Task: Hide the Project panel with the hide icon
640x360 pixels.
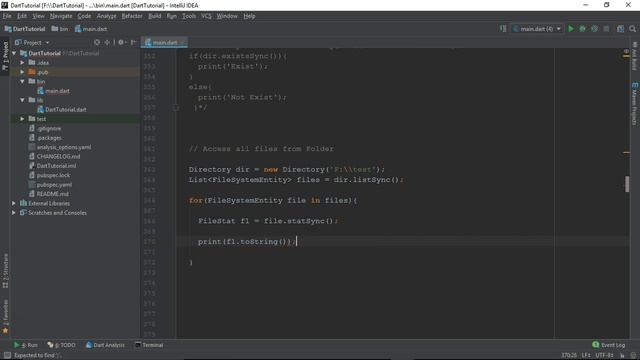Action: pyautogui.click(x=133, y=42)
